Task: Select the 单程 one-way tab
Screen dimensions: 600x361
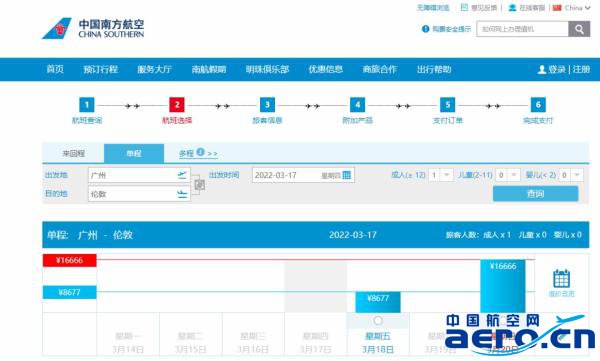Action: click(x=134, y=154)
